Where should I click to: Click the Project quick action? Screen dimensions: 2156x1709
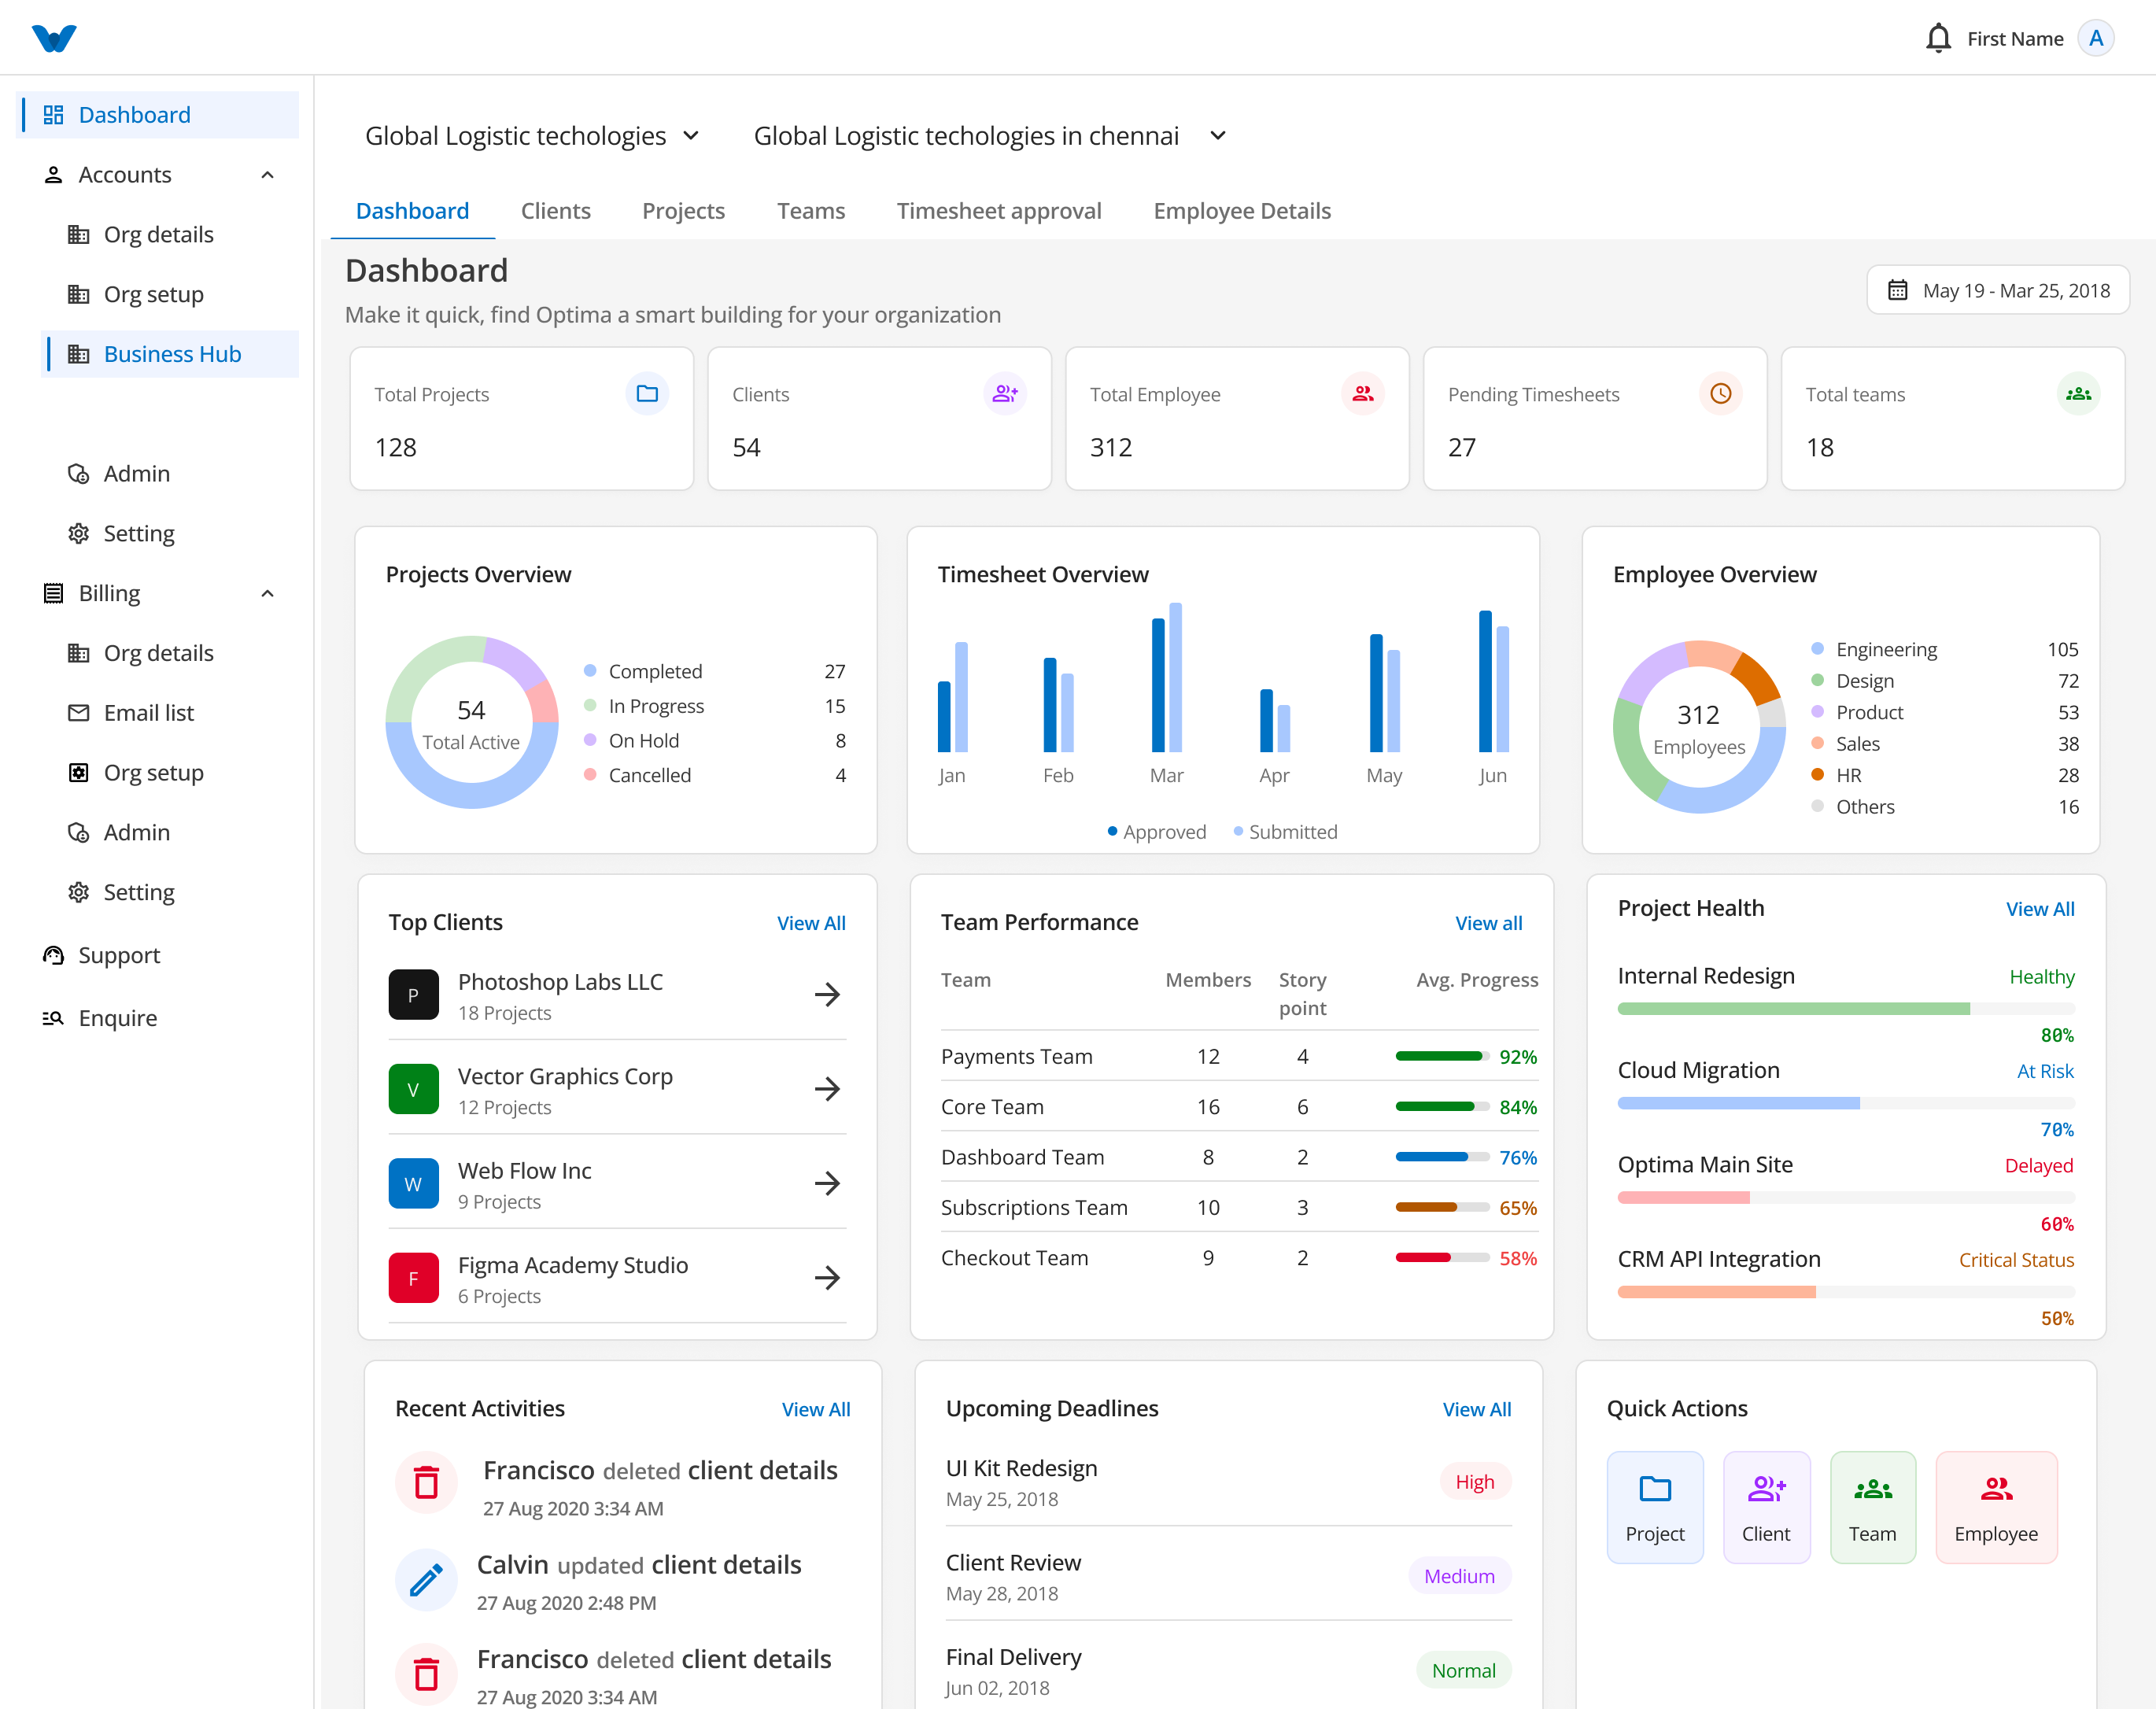[x=1654, y=1507]
